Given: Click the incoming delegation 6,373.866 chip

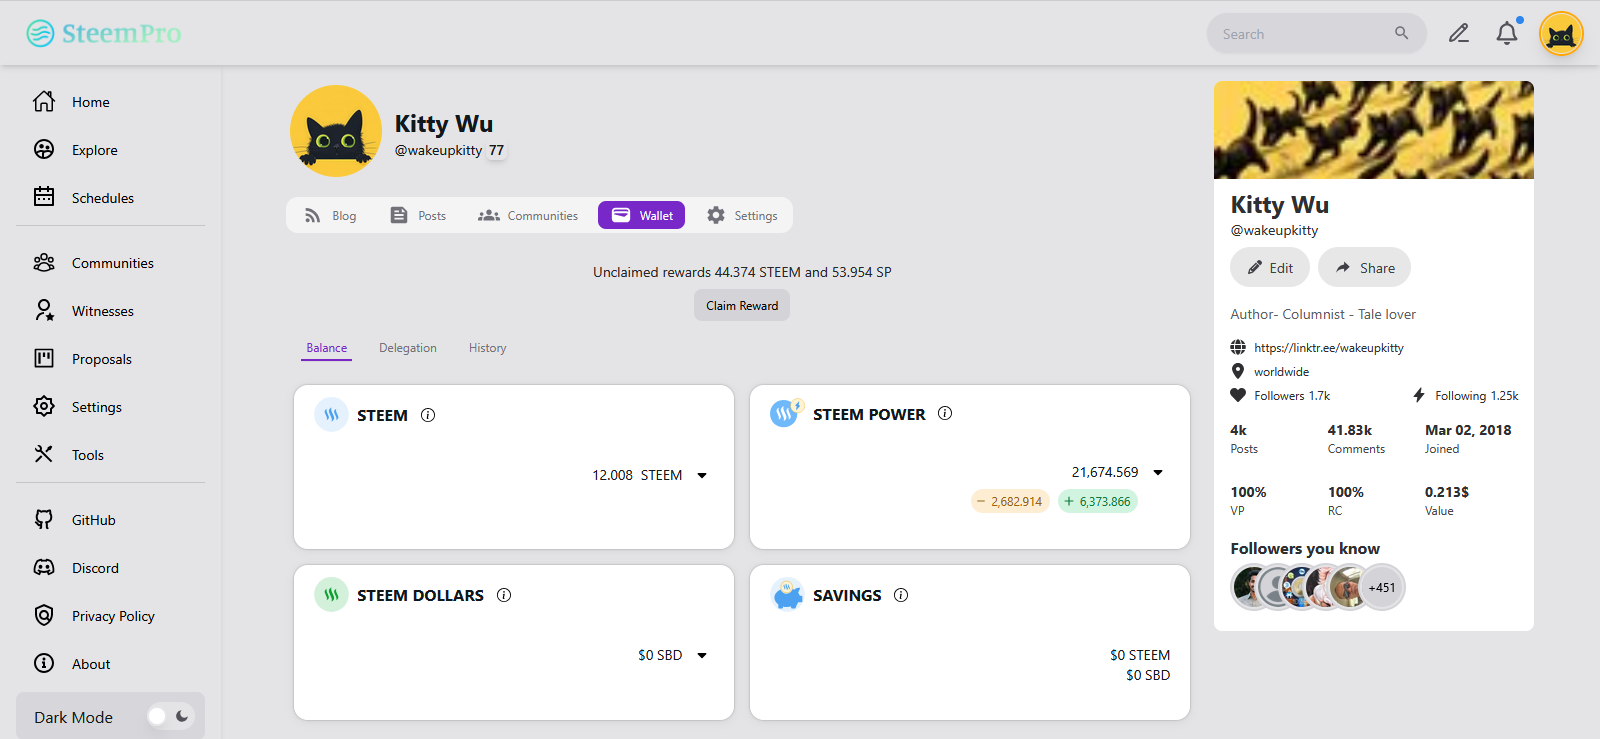Looking at the screenshot, I should 1098,501.
